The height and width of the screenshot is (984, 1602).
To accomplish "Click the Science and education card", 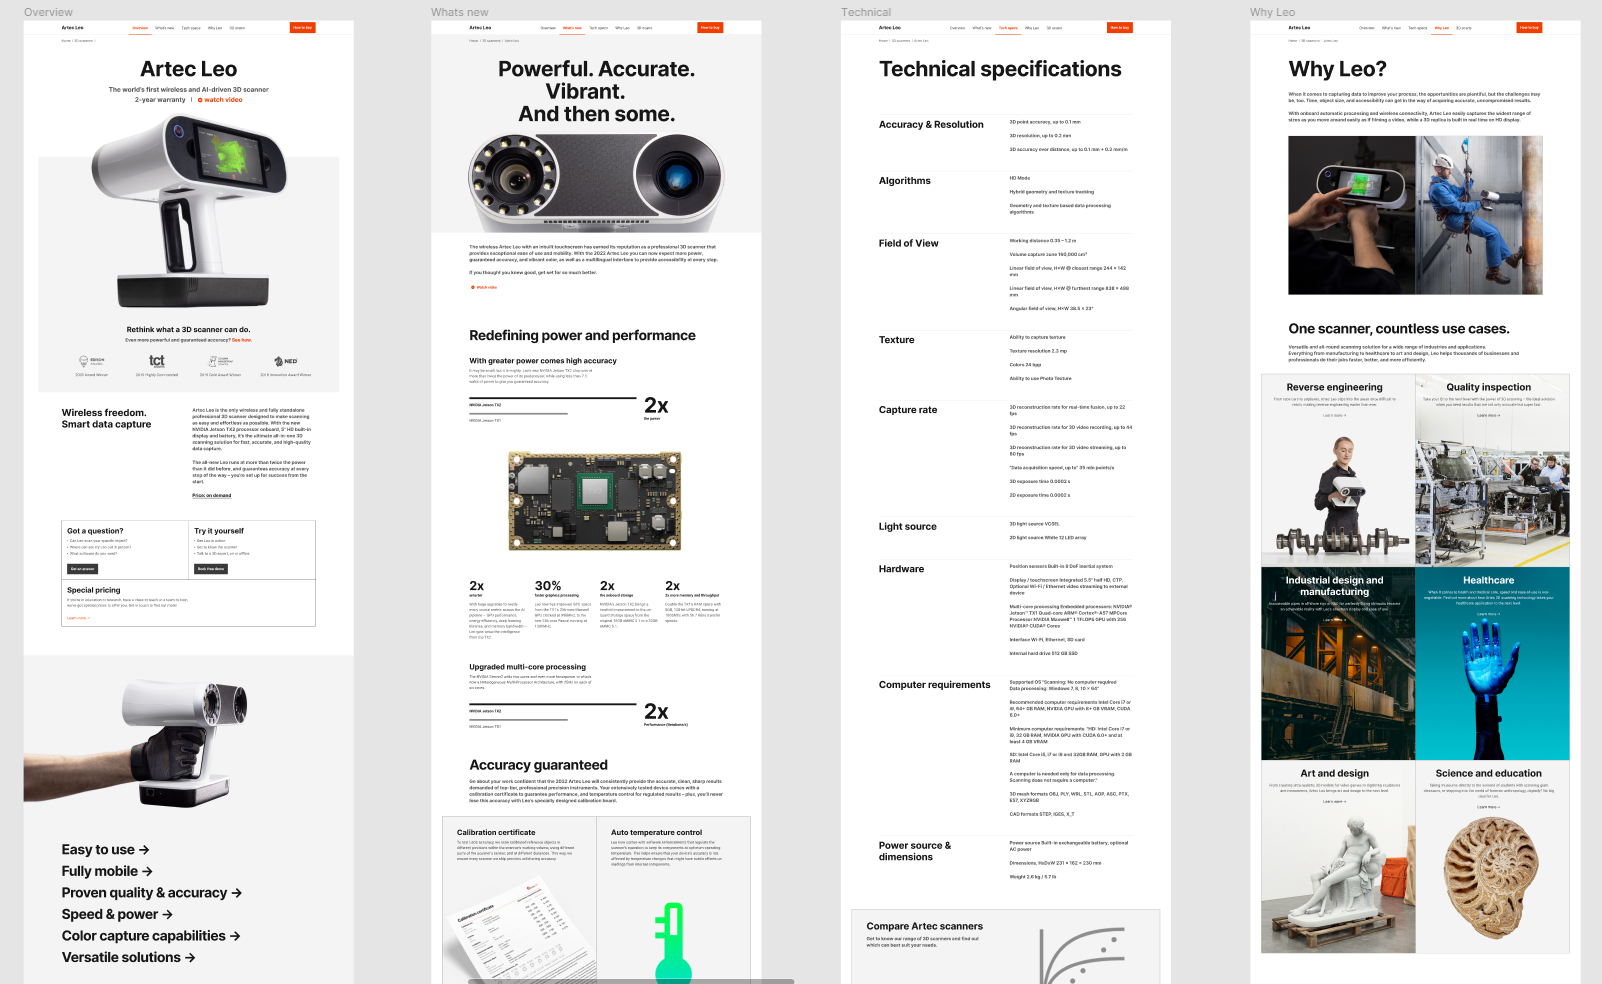I will pos(1492,857).
